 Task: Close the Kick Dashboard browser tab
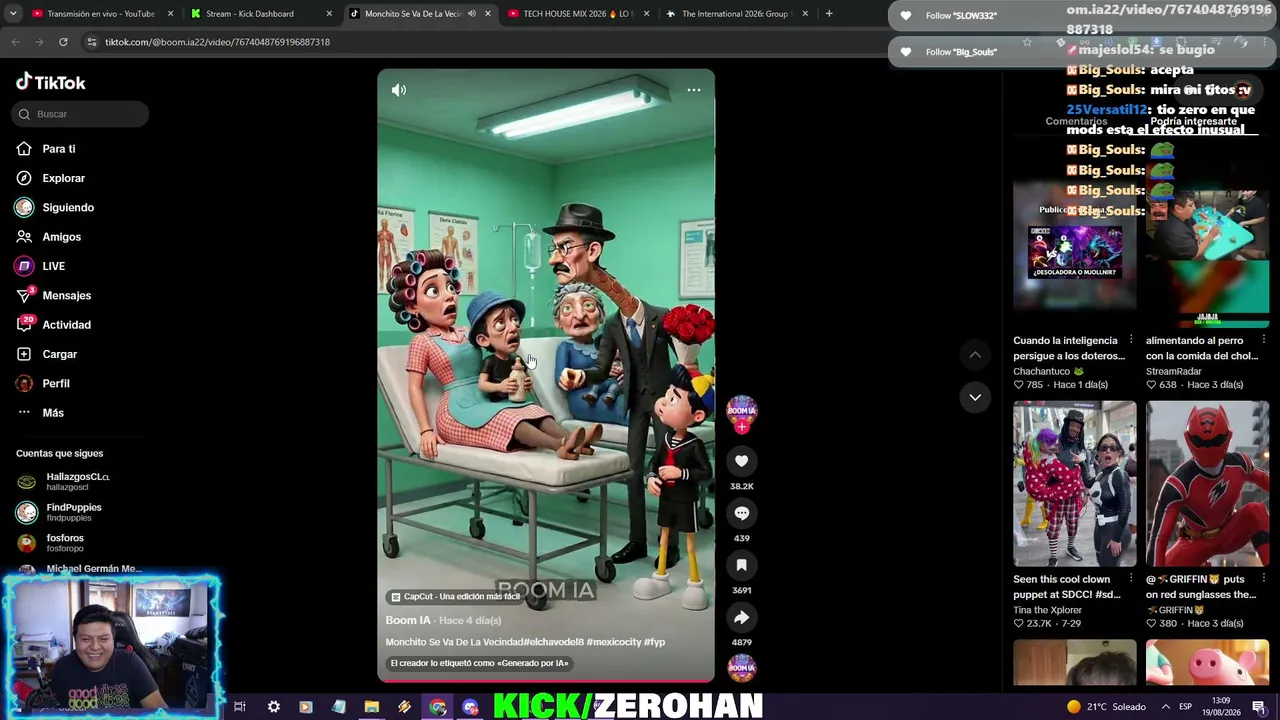[329, 14]
